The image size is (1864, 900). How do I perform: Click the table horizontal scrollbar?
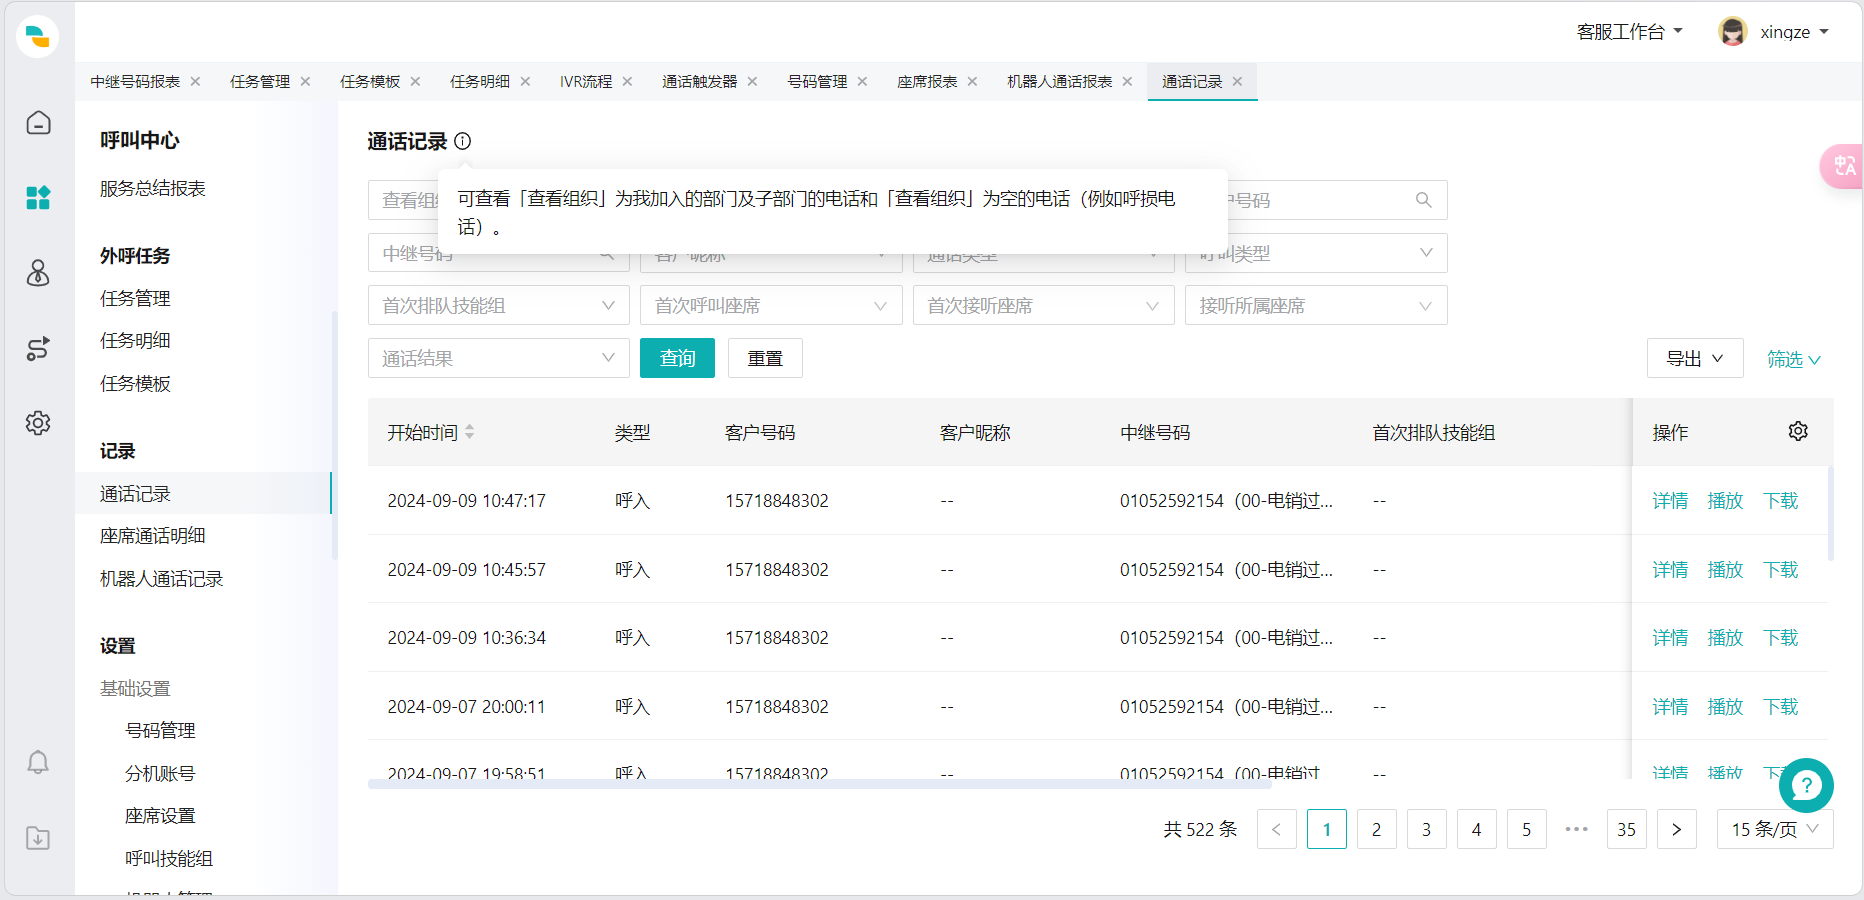coord(820,784)
